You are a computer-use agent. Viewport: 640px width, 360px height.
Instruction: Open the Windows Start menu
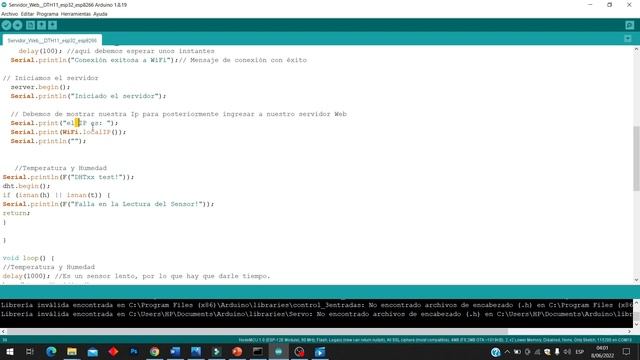(x=9, y=351)
